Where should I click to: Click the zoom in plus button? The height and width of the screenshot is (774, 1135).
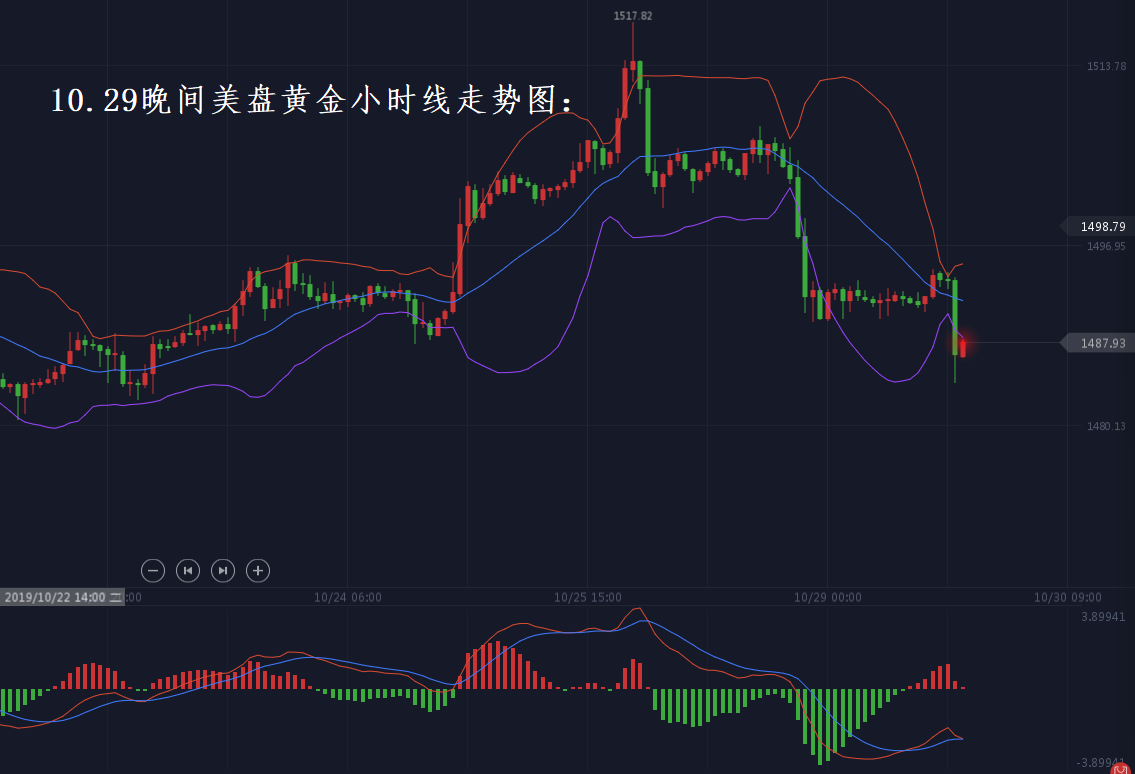click(x=258, y=571)
